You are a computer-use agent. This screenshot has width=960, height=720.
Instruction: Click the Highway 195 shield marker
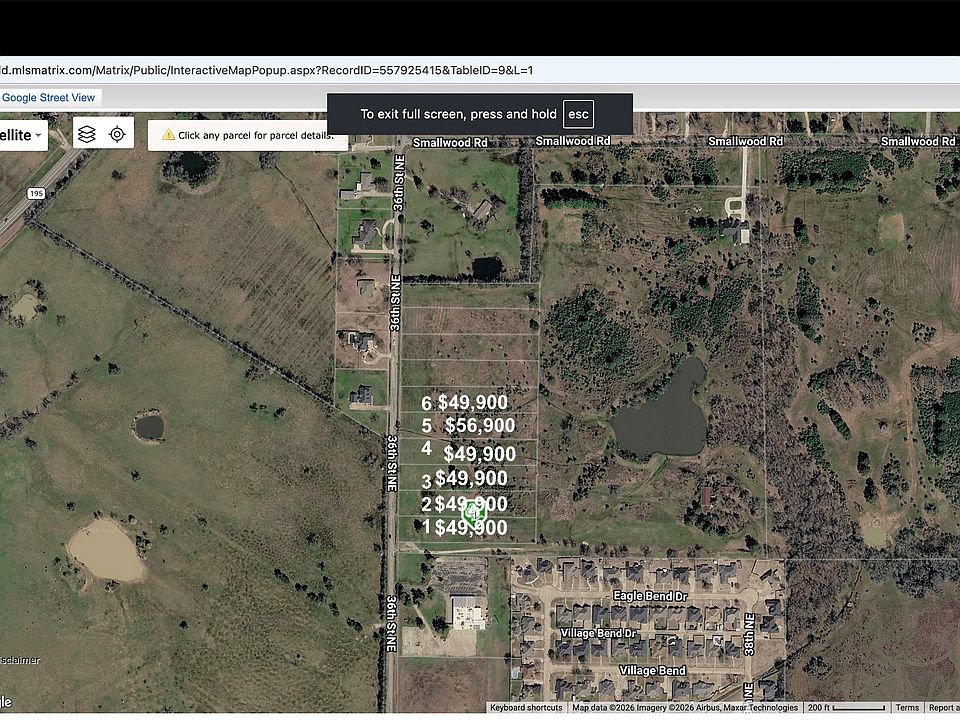(36, 193)
